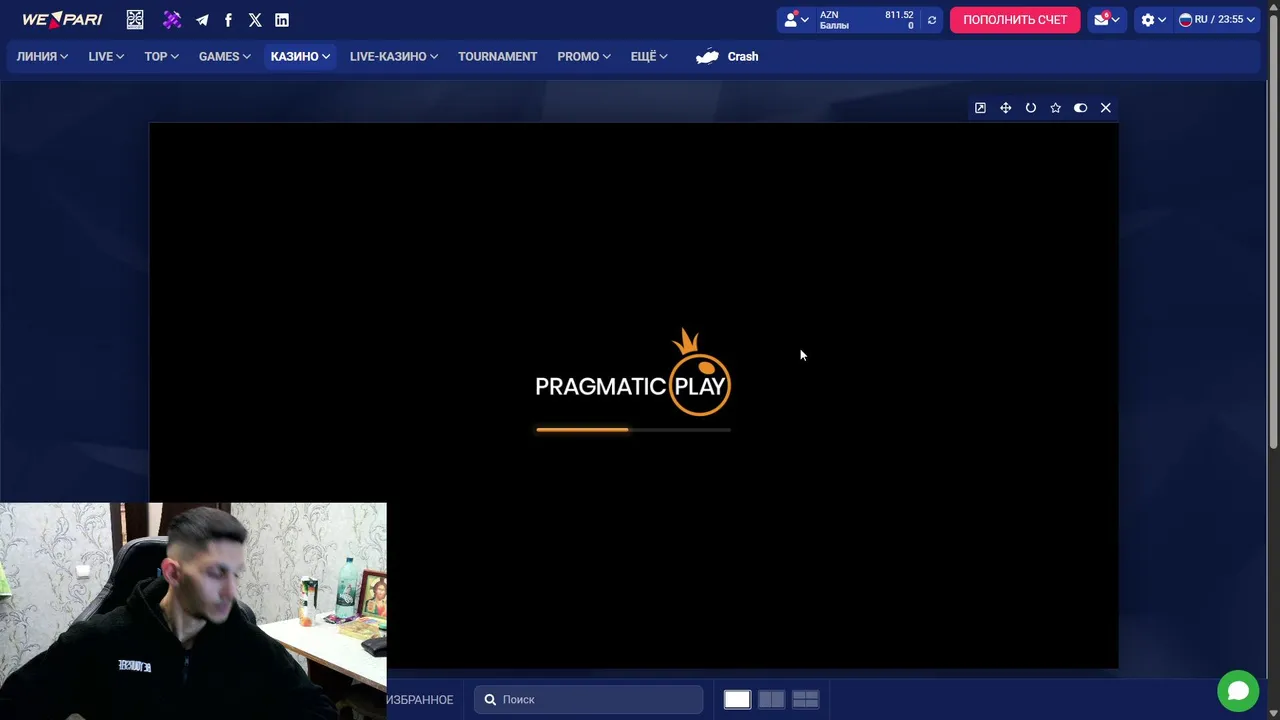
Task: Open the messages envelope inbox
Action: point(1106,20)
